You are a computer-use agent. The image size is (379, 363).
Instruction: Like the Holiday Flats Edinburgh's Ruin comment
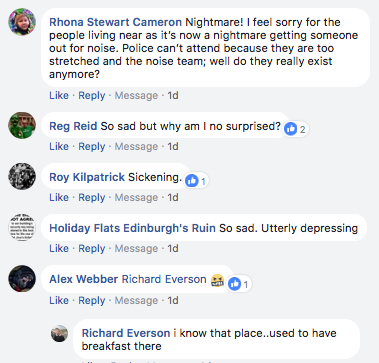point(59,248)
